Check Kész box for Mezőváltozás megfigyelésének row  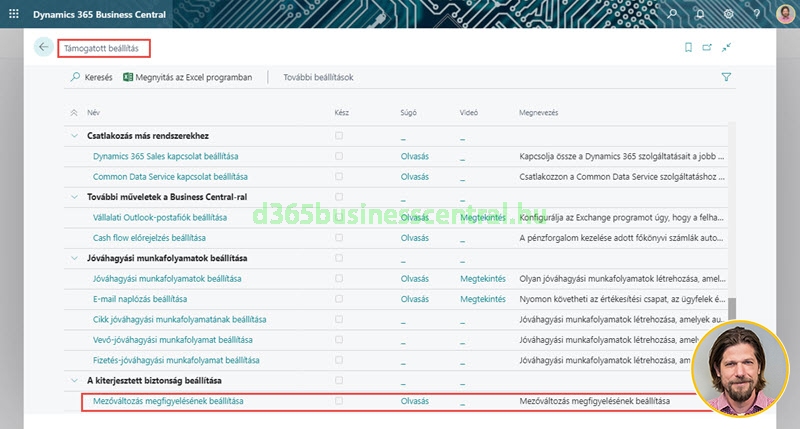(x=339, y=401)
